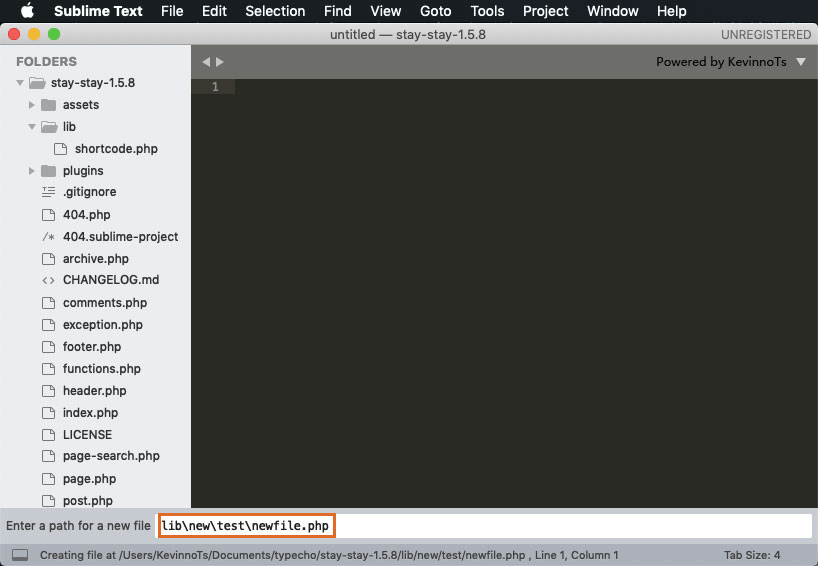Toggle the sidebar using status bar icon
Viewport: 818px width, 566px height.
(20, 555)
